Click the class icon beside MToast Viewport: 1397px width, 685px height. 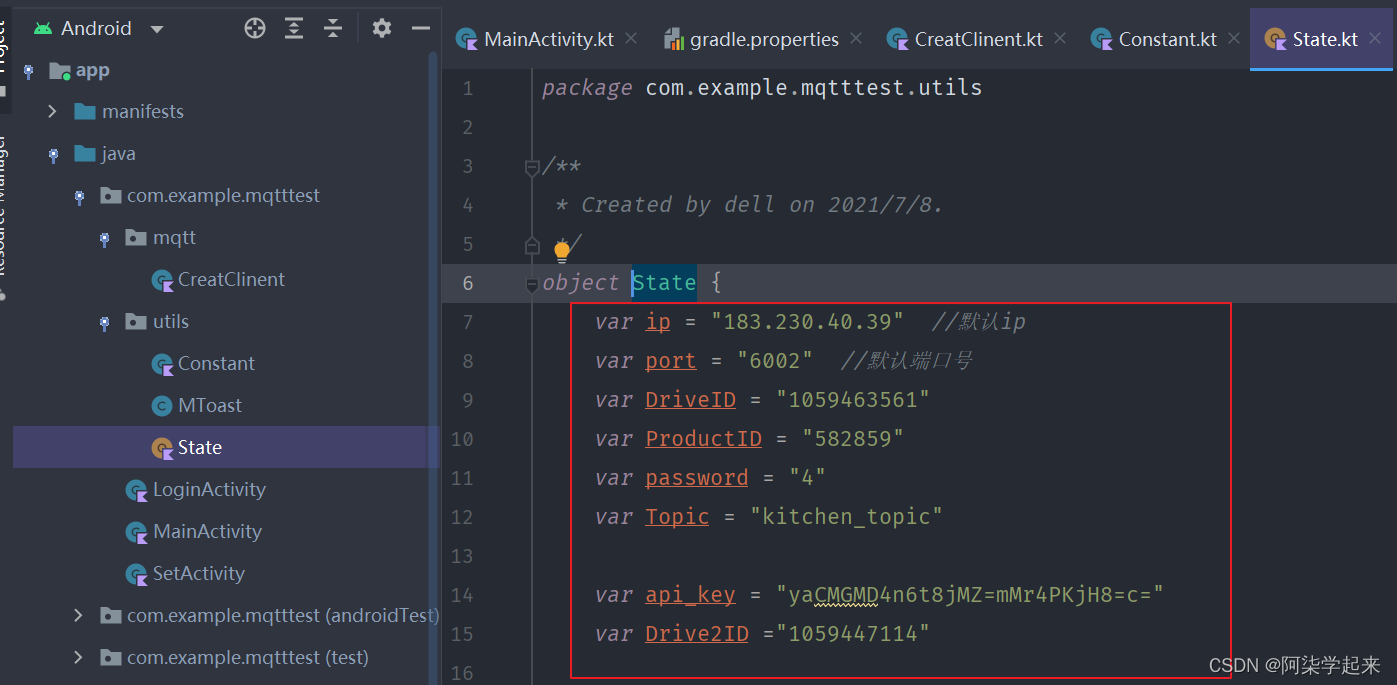(161, 406)
